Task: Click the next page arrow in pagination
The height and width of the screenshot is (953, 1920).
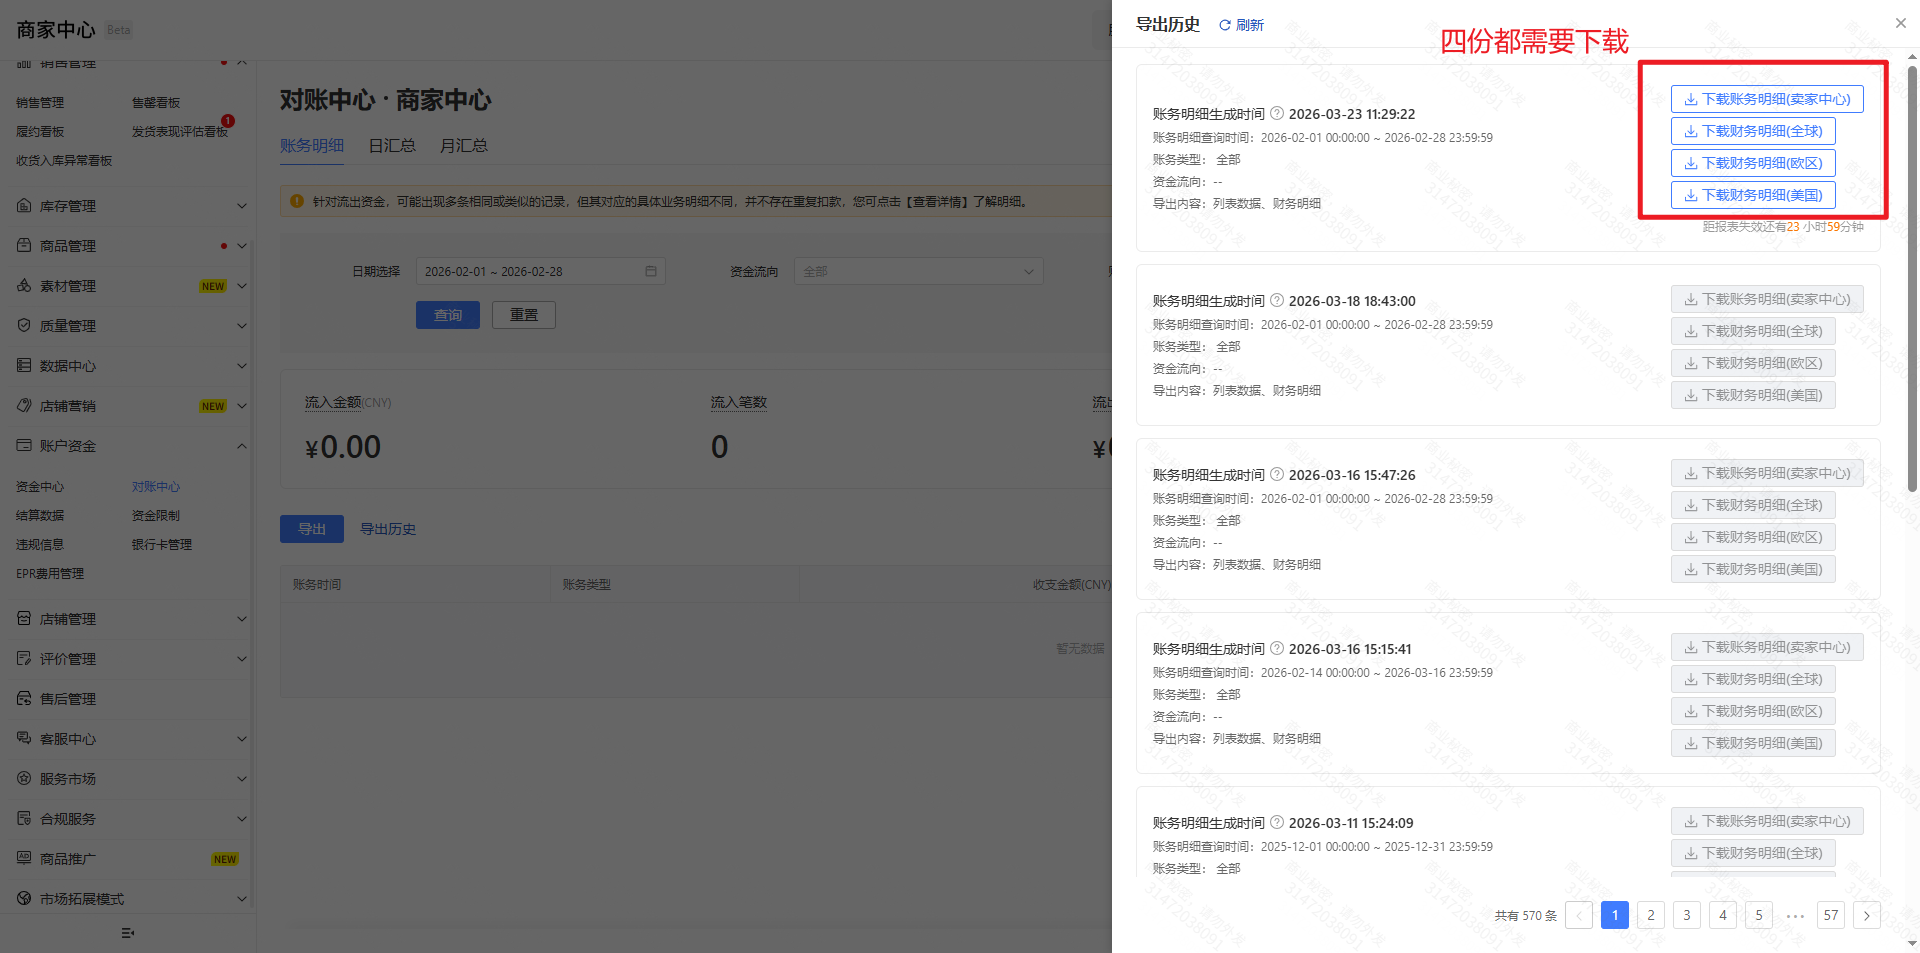Action: tap(1866, 915)
